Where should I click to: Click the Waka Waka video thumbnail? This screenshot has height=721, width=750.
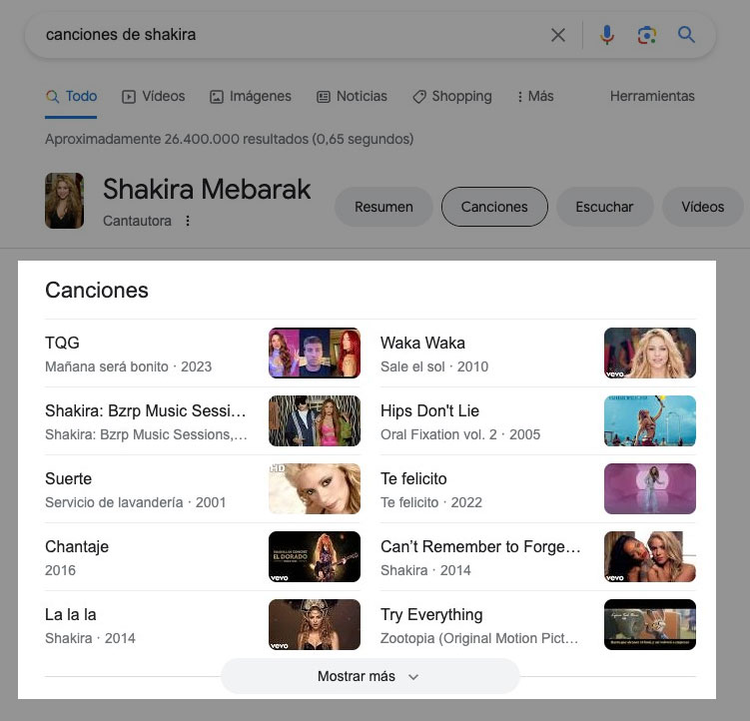pyautogui.click(x=650, y=353)
